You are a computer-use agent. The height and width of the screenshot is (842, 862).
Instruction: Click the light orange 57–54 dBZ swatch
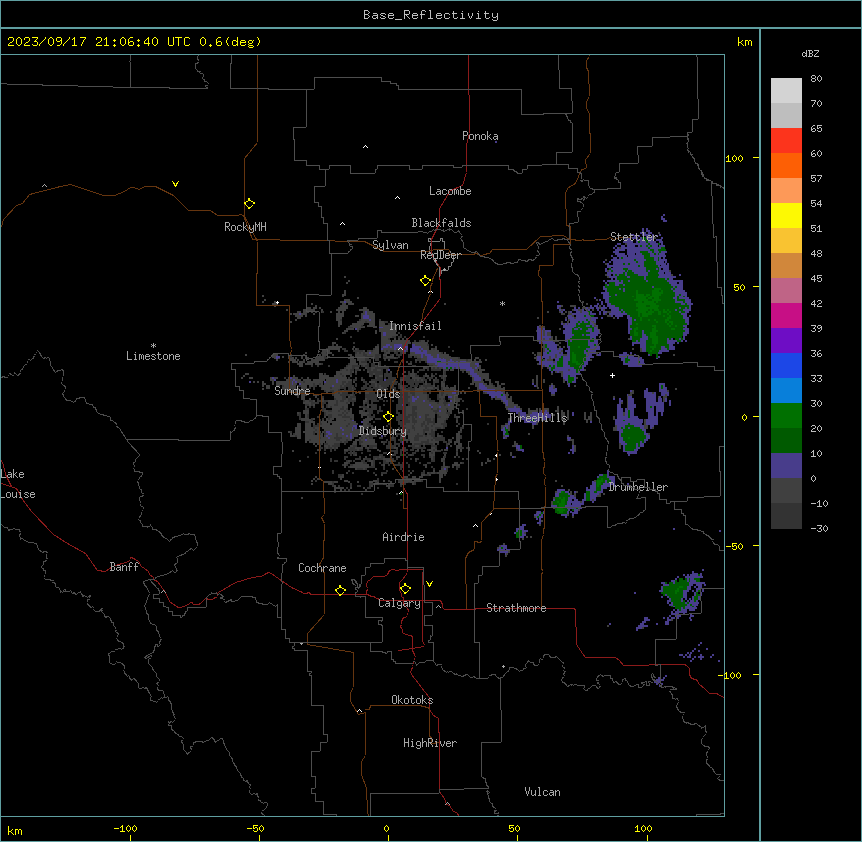click(x=786, y=191)
